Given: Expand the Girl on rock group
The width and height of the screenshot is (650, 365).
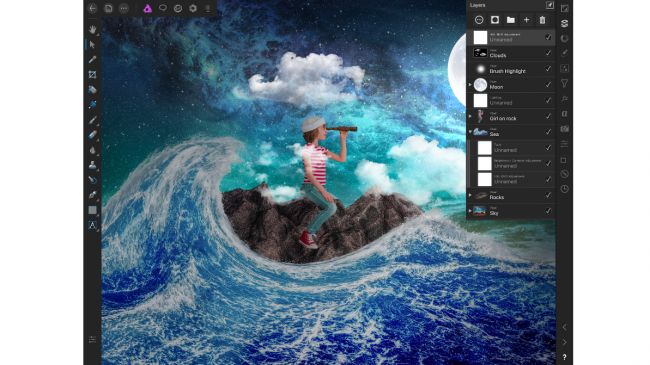Looking at the screenshot, I should click(470, 116).
